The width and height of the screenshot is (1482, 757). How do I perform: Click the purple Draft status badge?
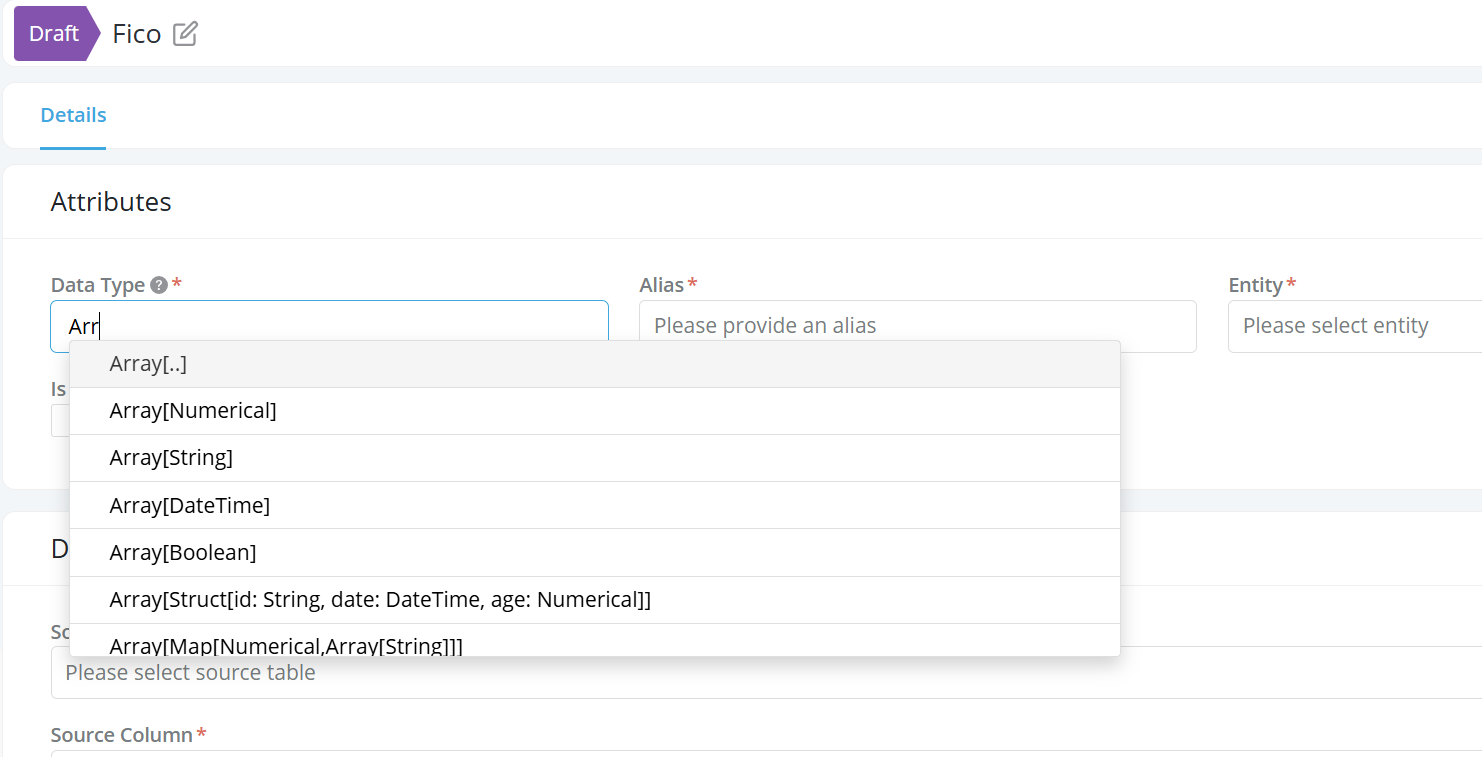point(55,34)
